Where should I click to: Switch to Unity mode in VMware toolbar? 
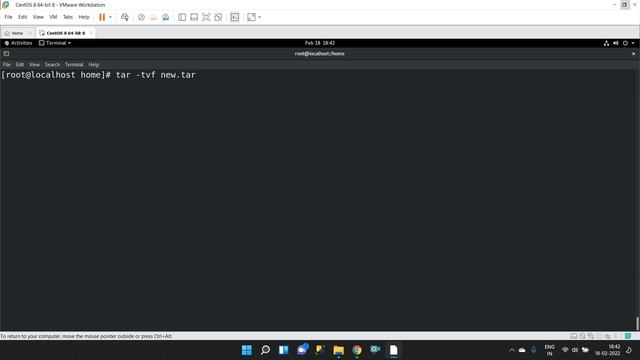218,17
